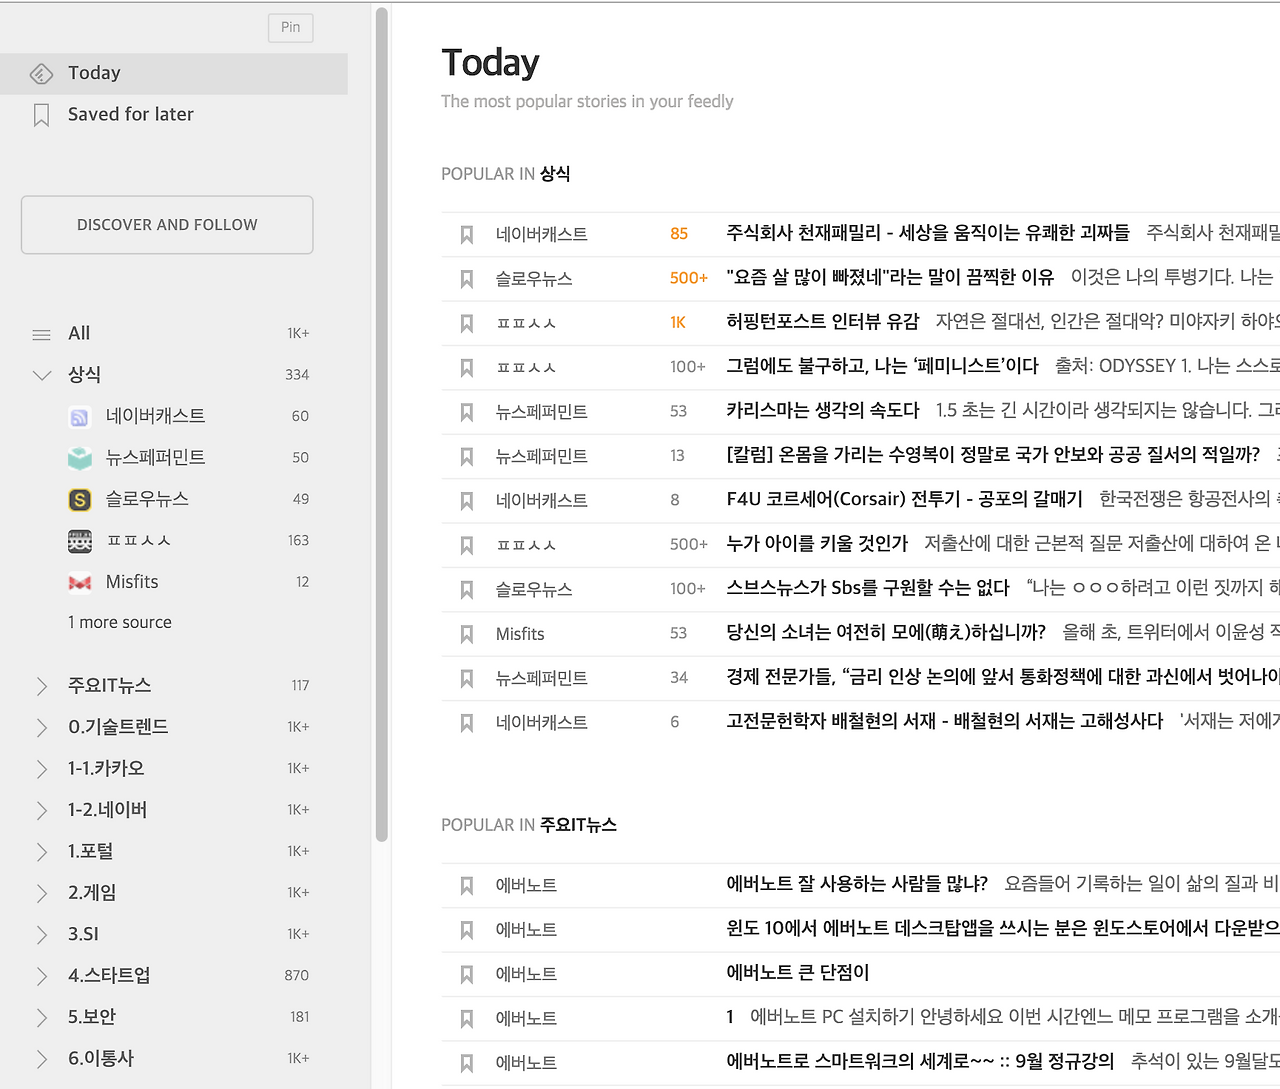
Task: Expand the 0.기술트렌드 category chevron
Action: [x=42, y=727]
